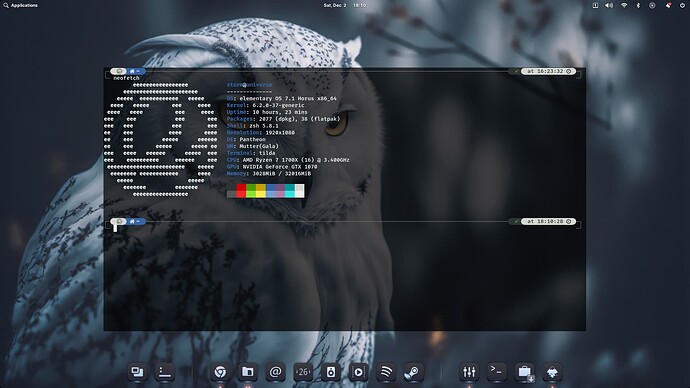Open AppCenter briefcase icon in dock
The image size is (690, 388).
point(525,372)
